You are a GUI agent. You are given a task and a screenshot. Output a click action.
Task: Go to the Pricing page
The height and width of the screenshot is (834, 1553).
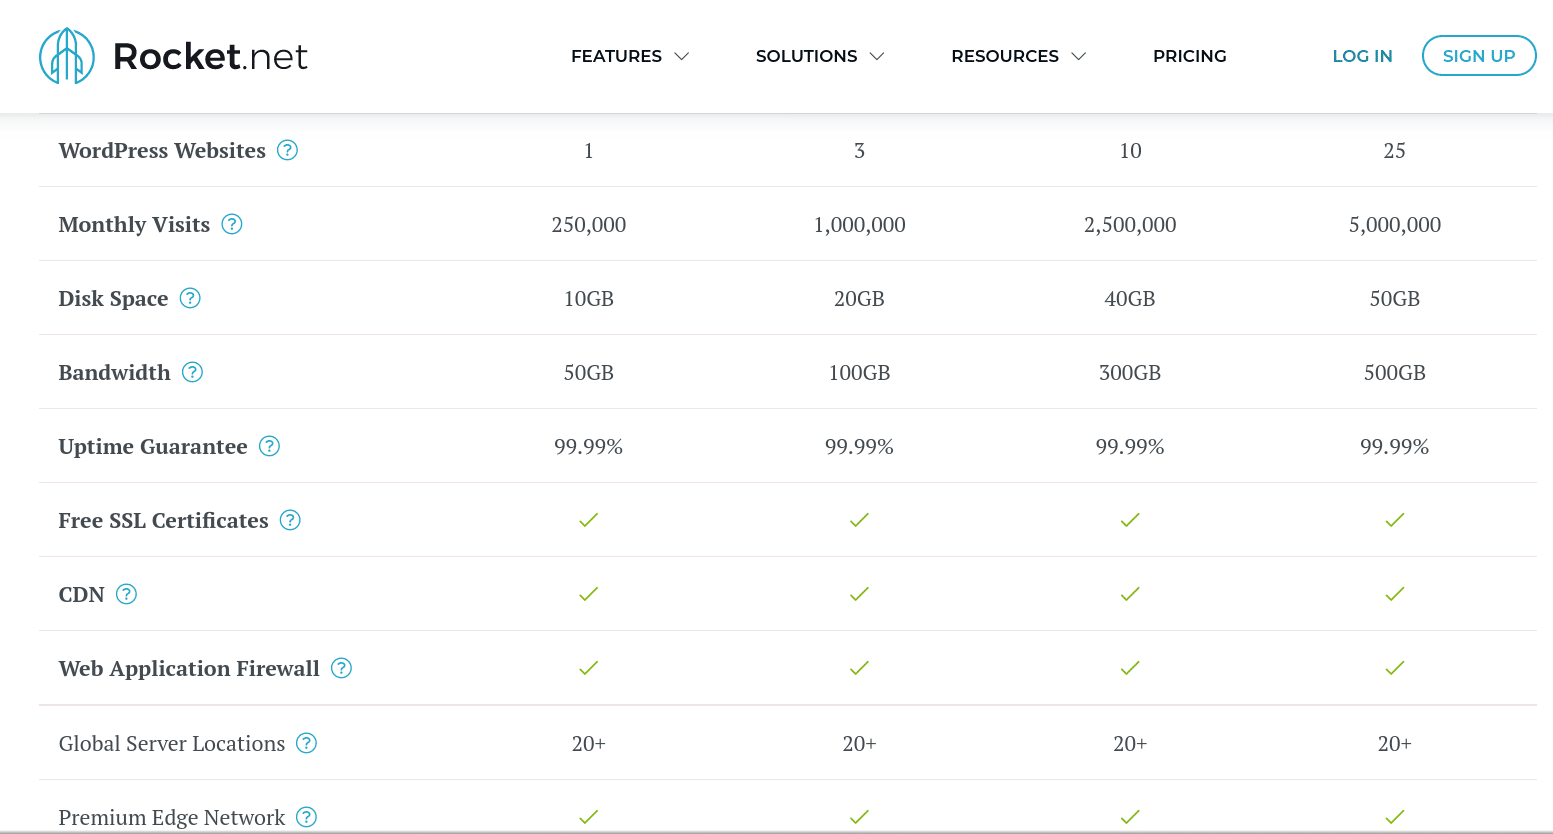[x=1189, y=56]
